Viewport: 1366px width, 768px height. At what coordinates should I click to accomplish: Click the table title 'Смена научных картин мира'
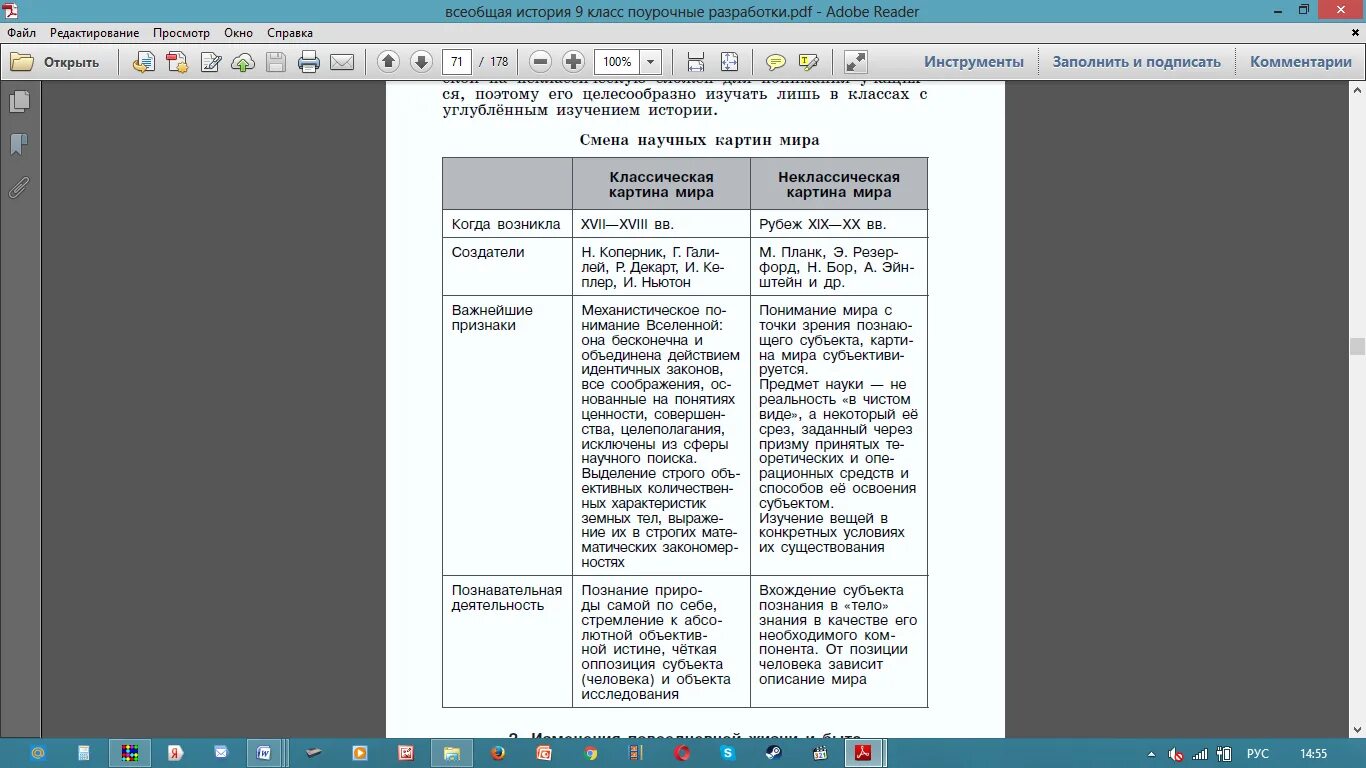pos(699,140)
